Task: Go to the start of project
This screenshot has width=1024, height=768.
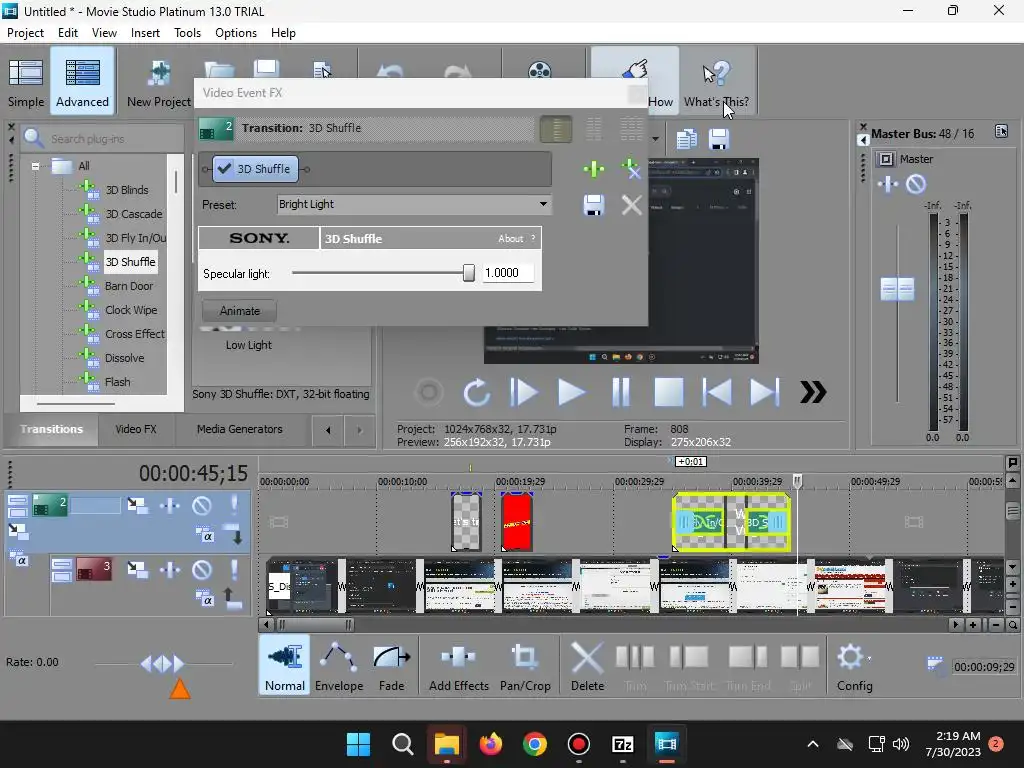Action: point(717,392)
